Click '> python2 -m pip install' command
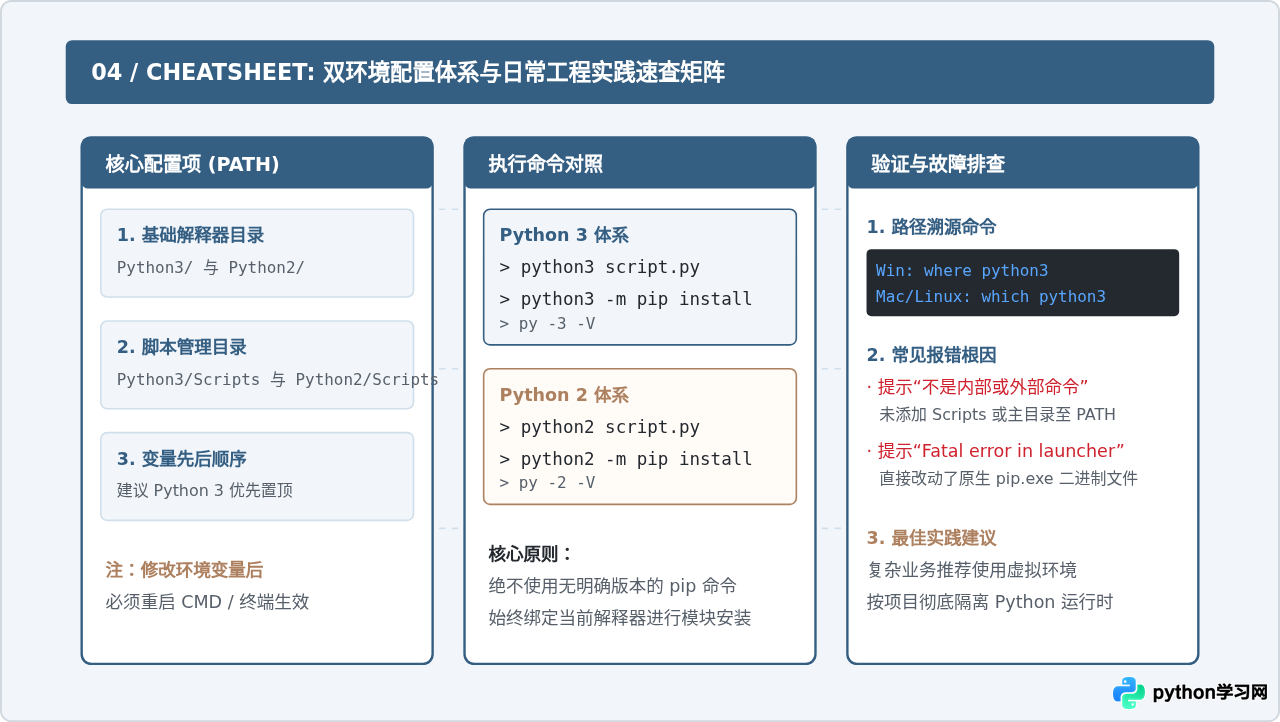Screen dimensions: 1280x722 coord(626,459)
